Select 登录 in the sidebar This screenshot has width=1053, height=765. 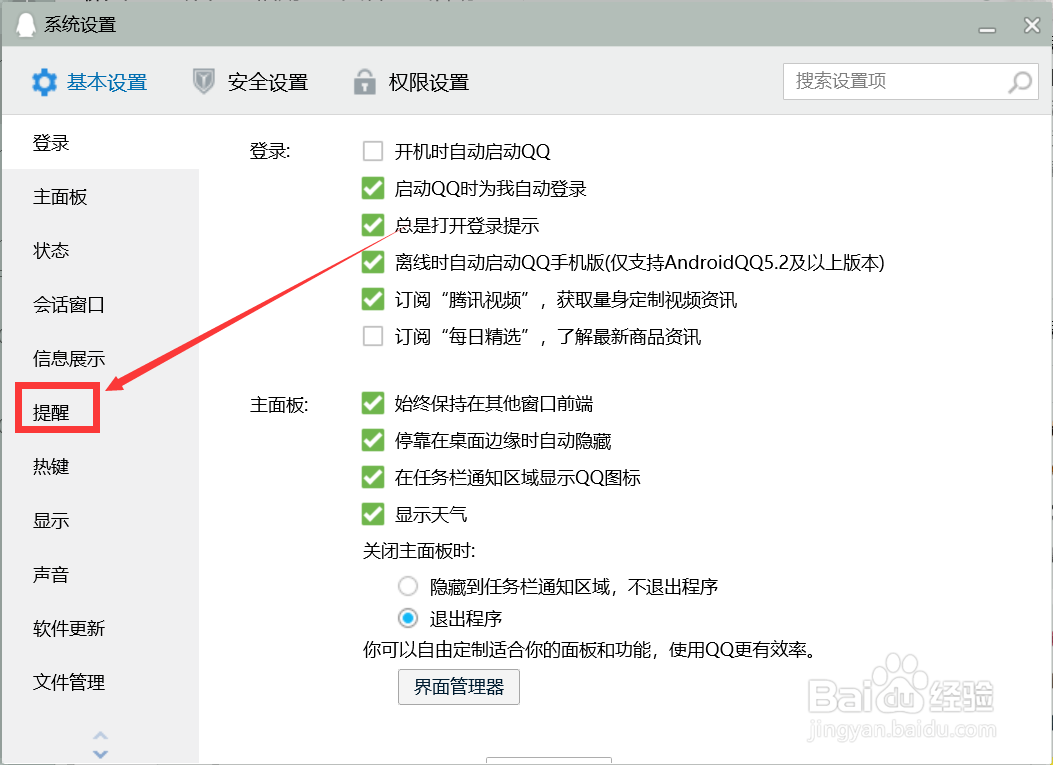coord(101,142)
